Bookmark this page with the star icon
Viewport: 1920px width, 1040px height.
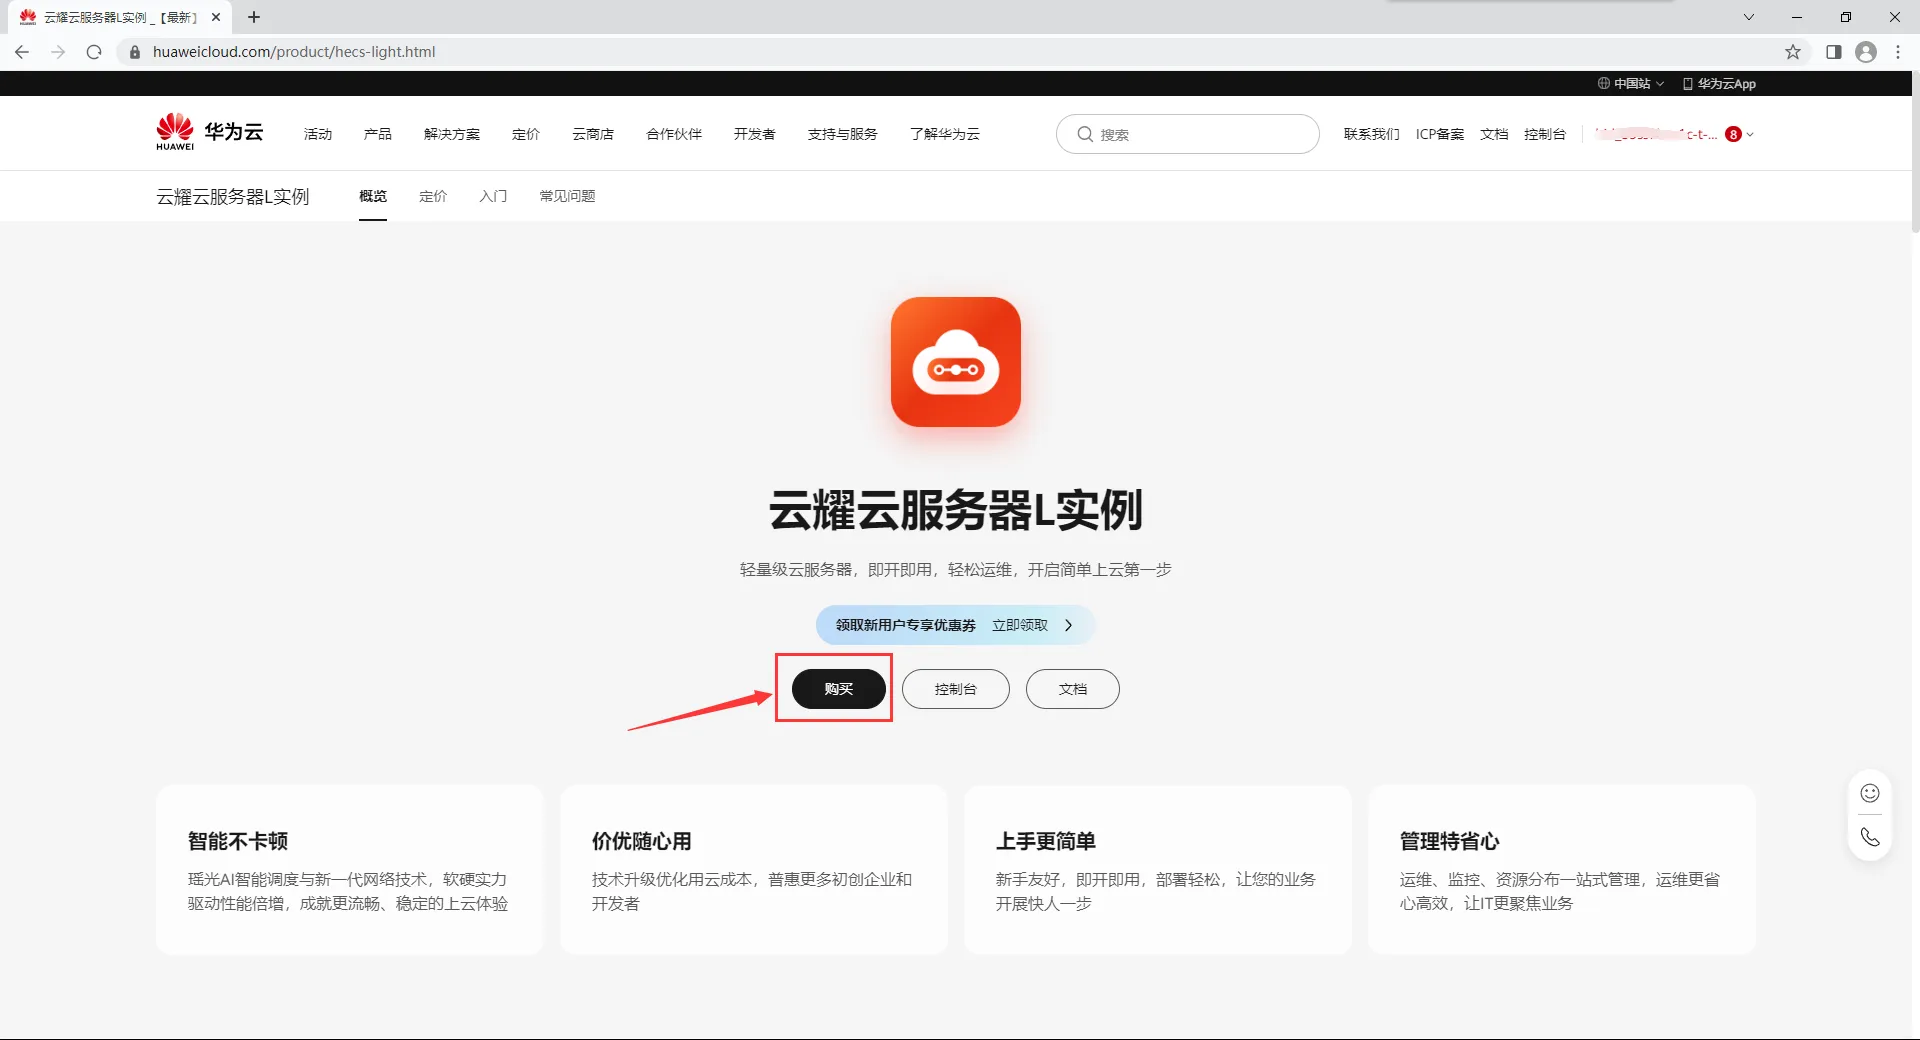[x=1793, y=52]
